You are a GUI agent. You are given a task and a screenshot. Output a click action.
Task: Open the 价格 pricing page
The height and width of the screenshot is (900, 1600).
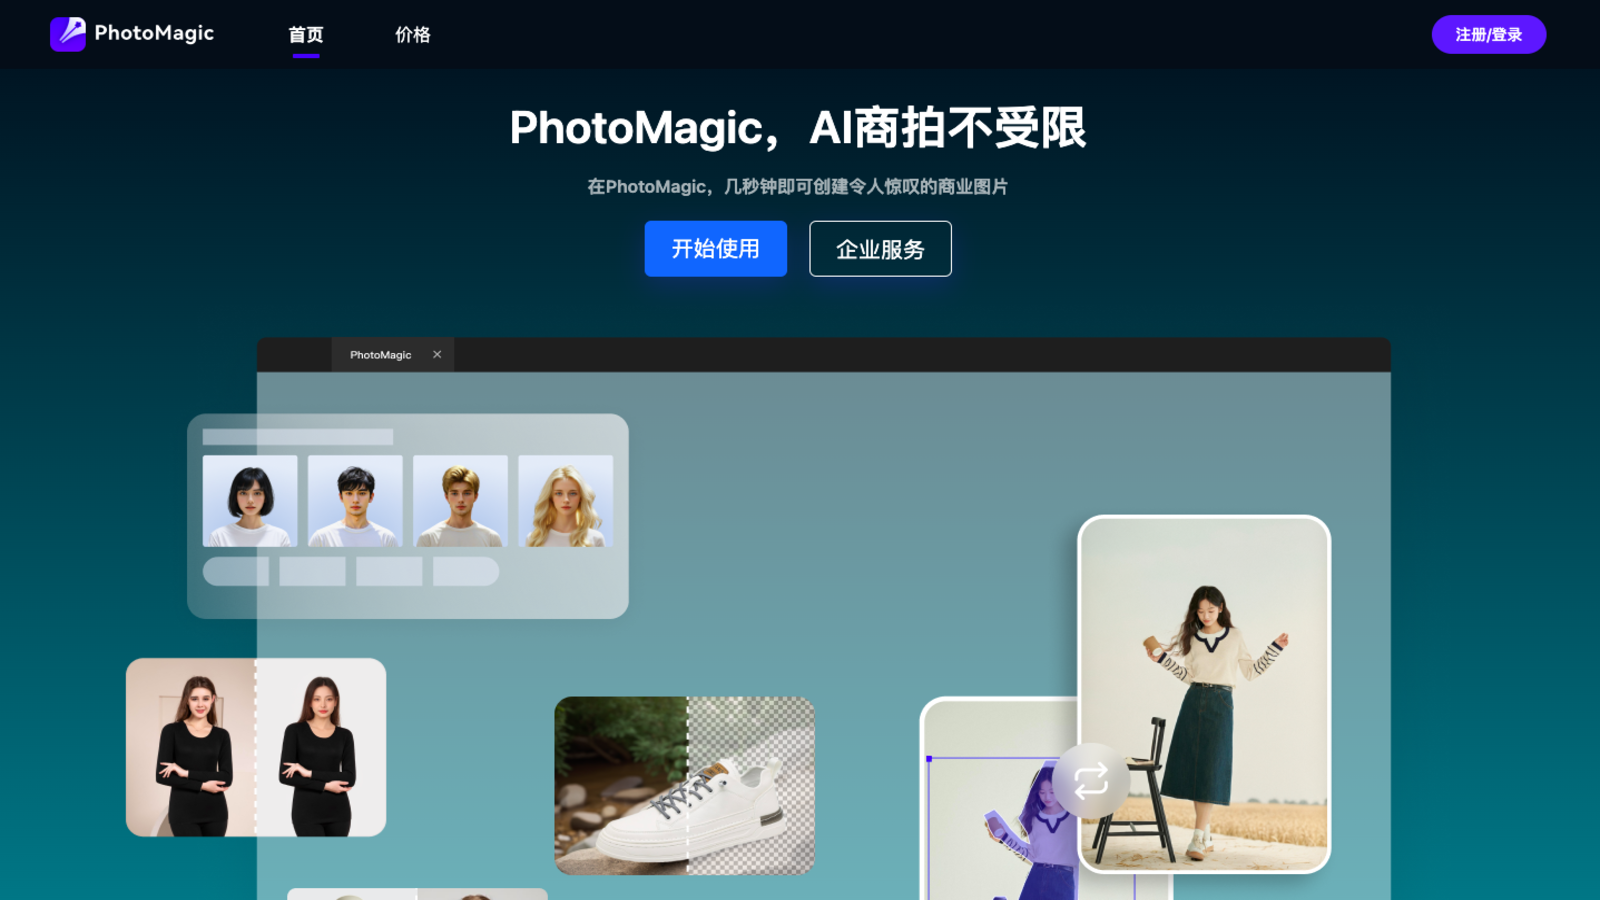coord(412,35)
